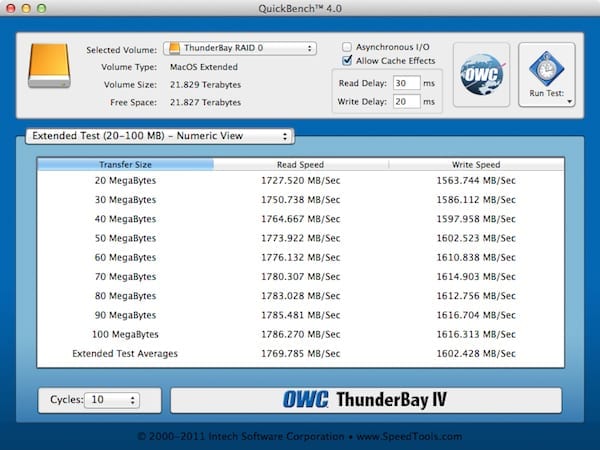Open the Extended Test view dropdown

(x=158, y=135)
